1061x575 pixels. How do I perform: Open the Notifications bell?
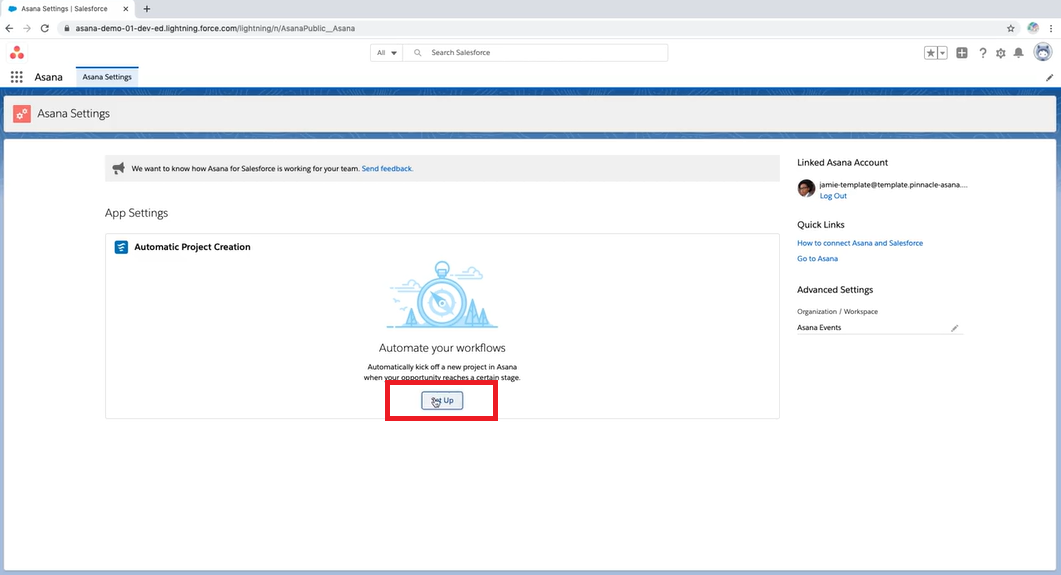[1018, 53]
